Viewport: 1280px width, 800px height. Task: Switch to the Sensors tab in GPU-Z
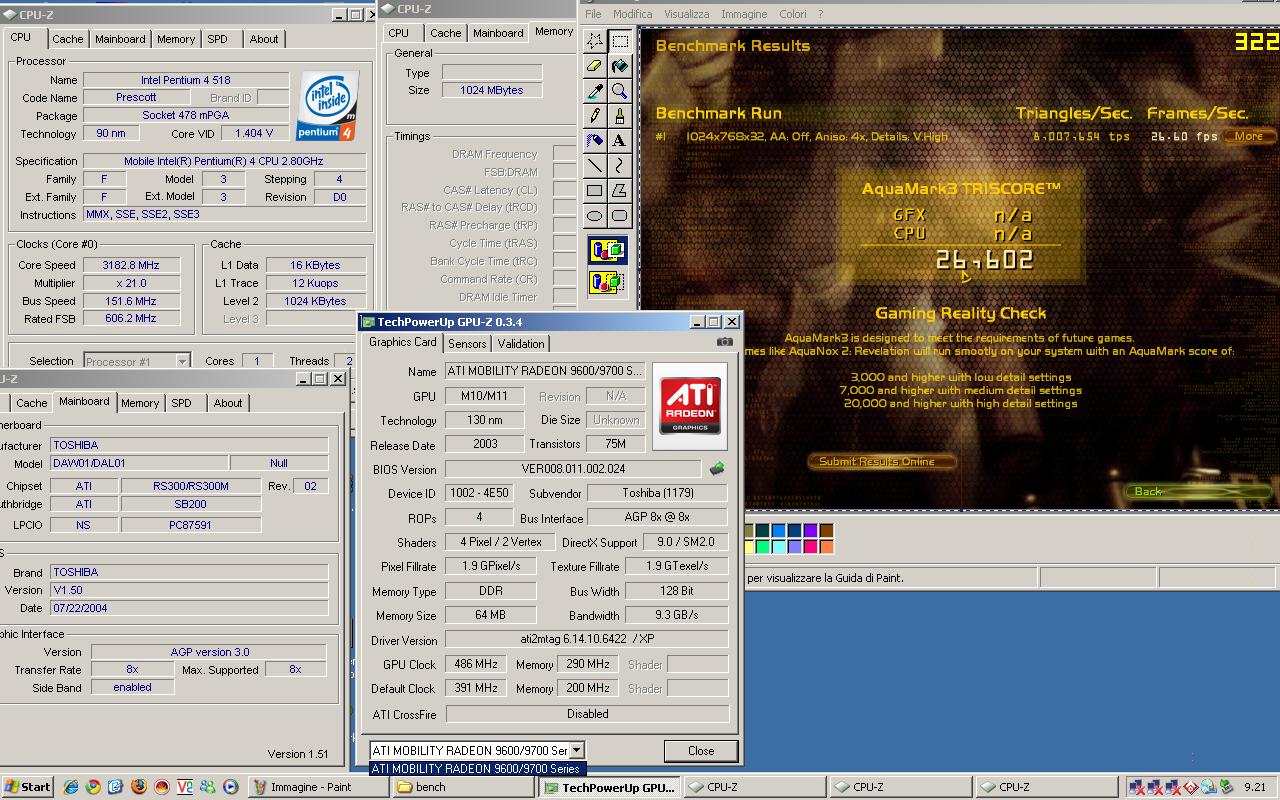(x=467, y=343)
